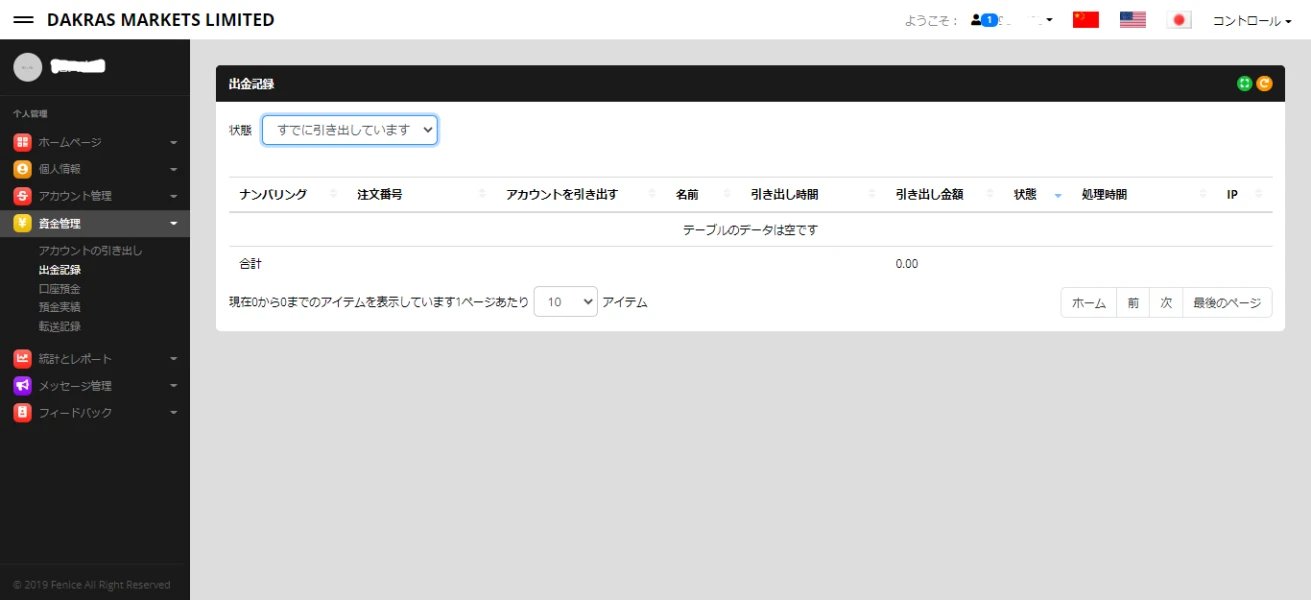Click the purple メッセージ管理 megaphone icon
This screenshot has height=600, width=1311.
tap(22, 385)
